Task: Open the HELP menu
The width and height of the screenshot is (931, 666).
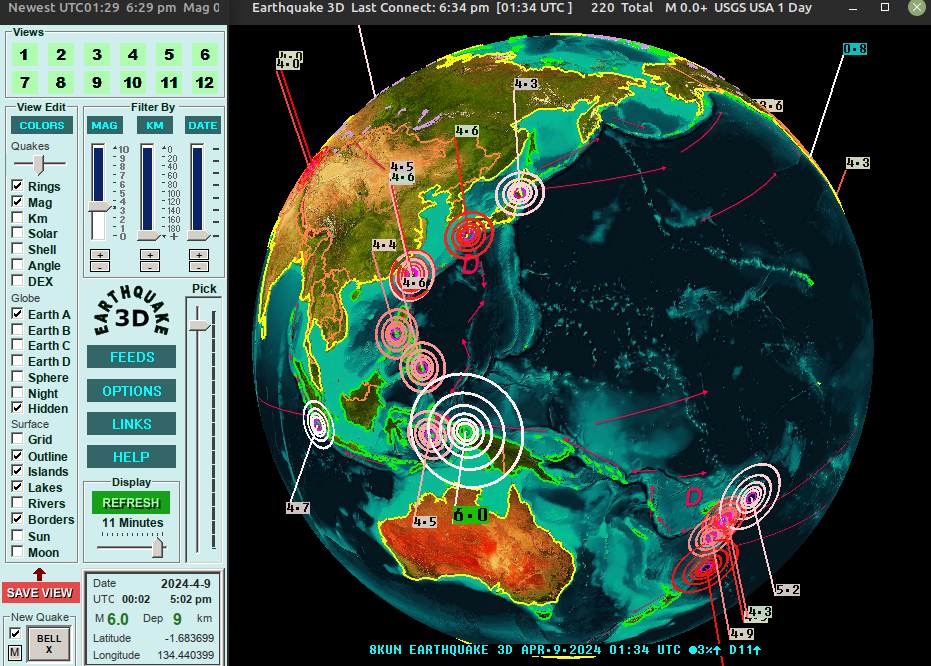Action: pos(131,457)
